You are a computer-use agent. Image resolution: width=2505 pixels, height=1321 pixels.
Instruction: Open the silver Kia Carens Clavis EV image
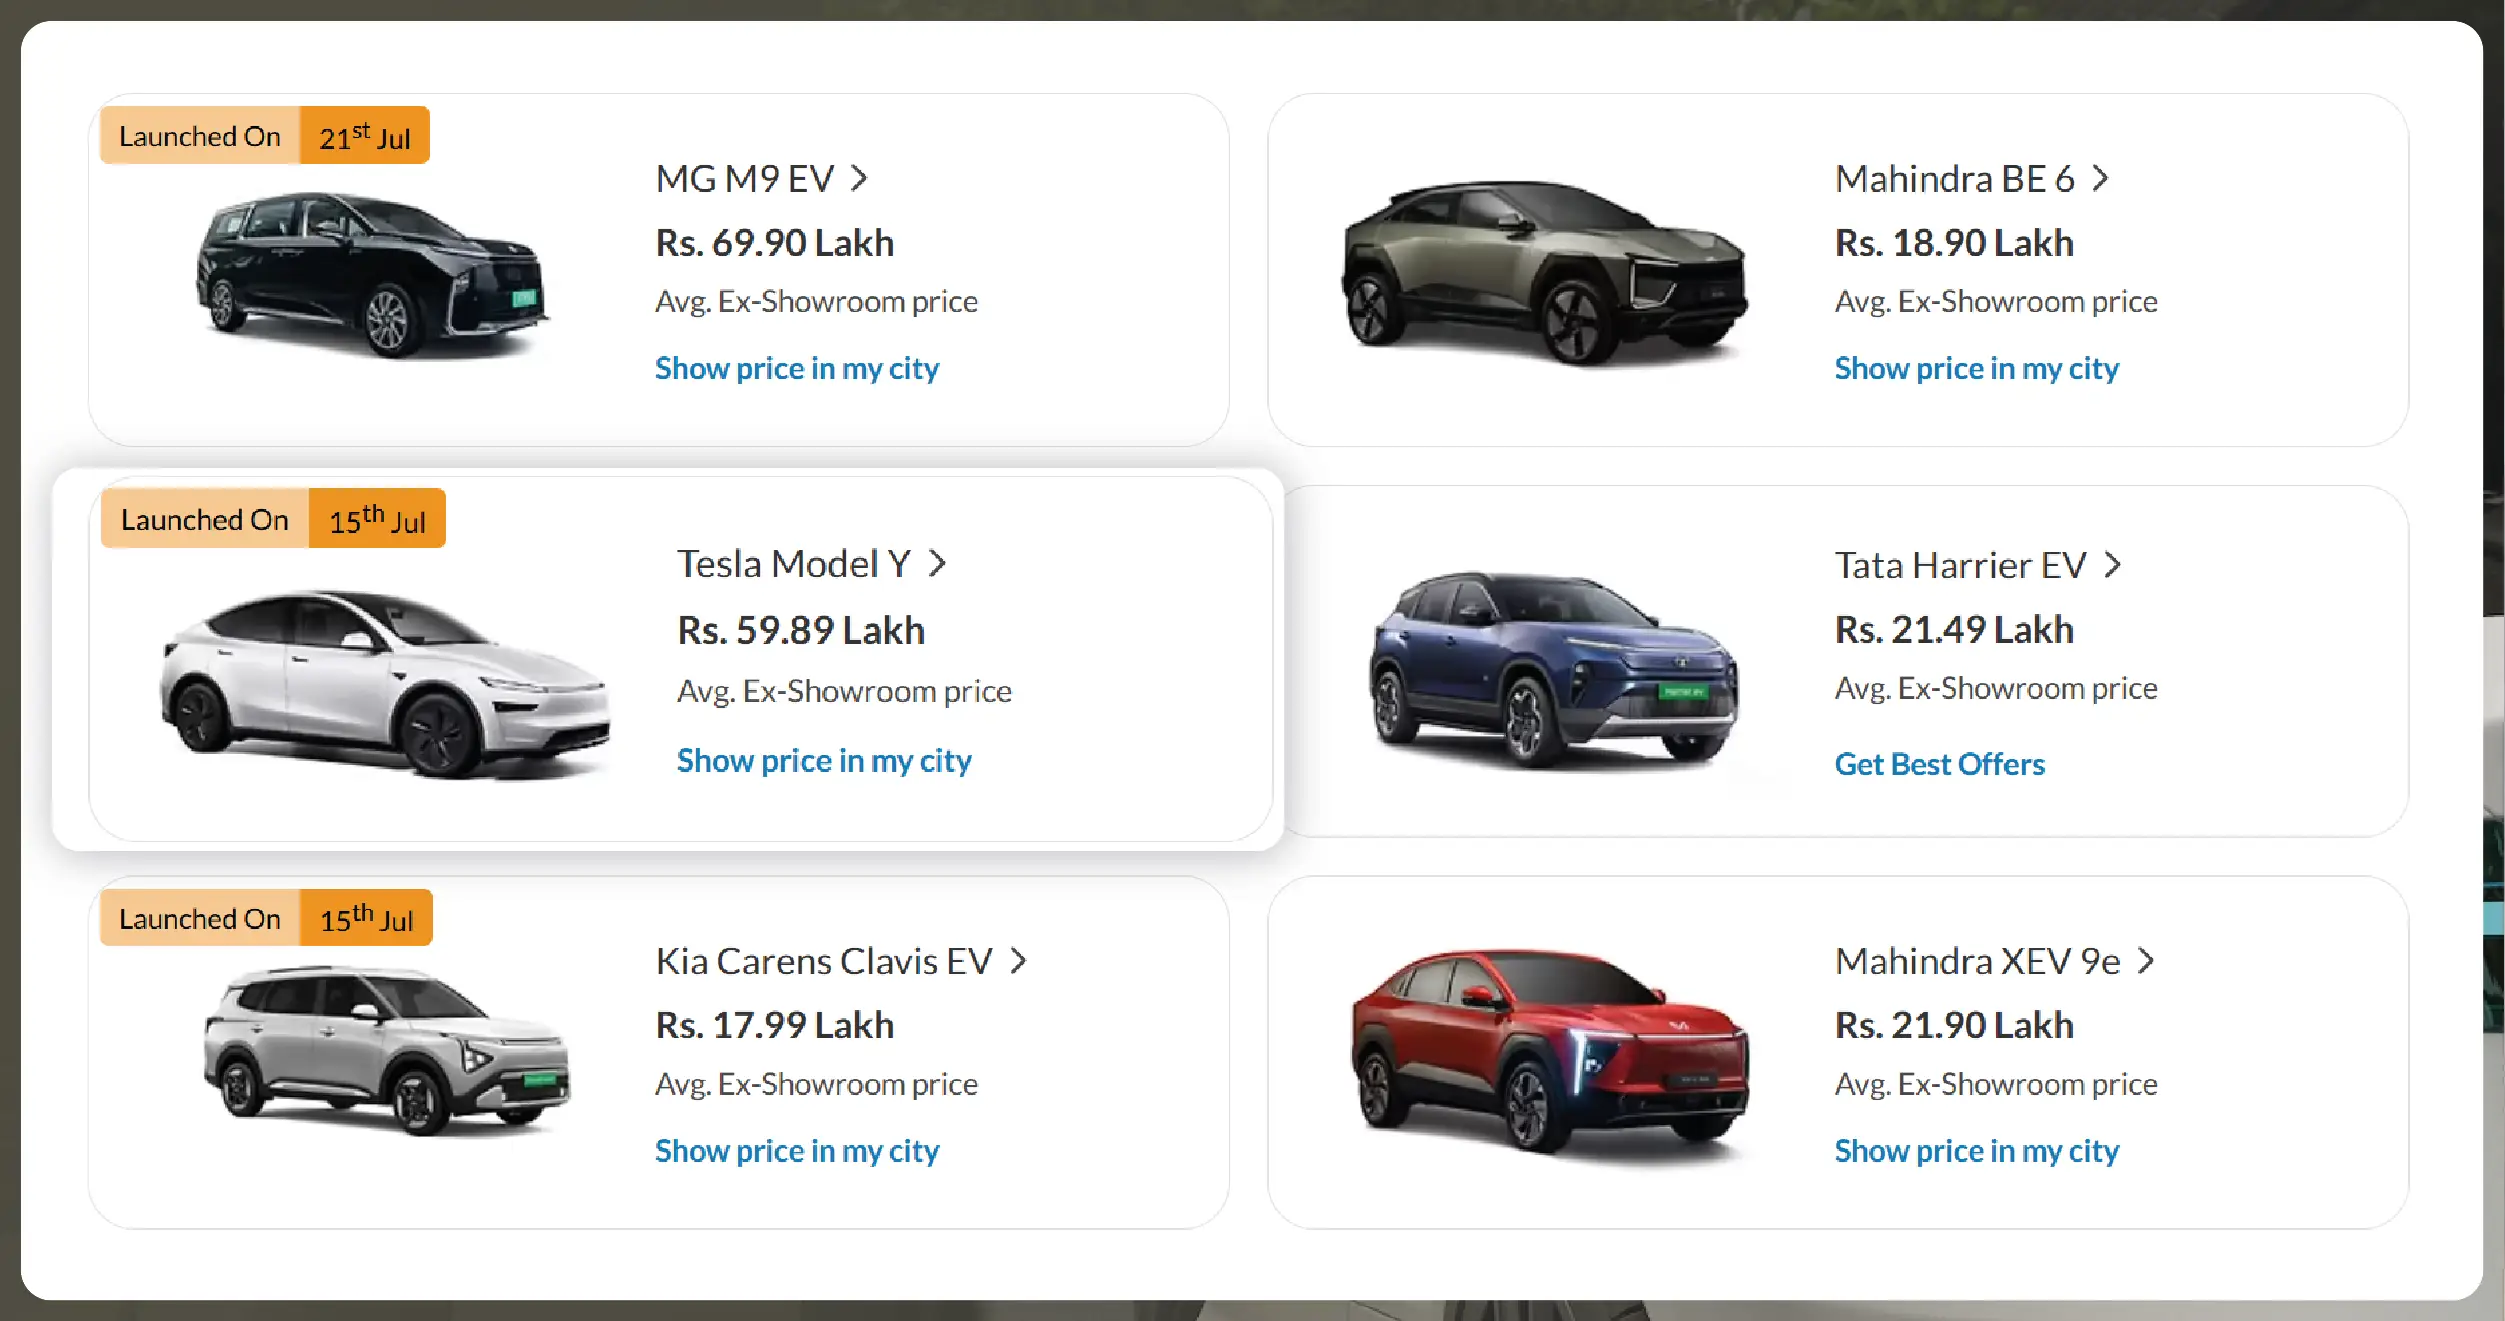[x=387, y=1050]
